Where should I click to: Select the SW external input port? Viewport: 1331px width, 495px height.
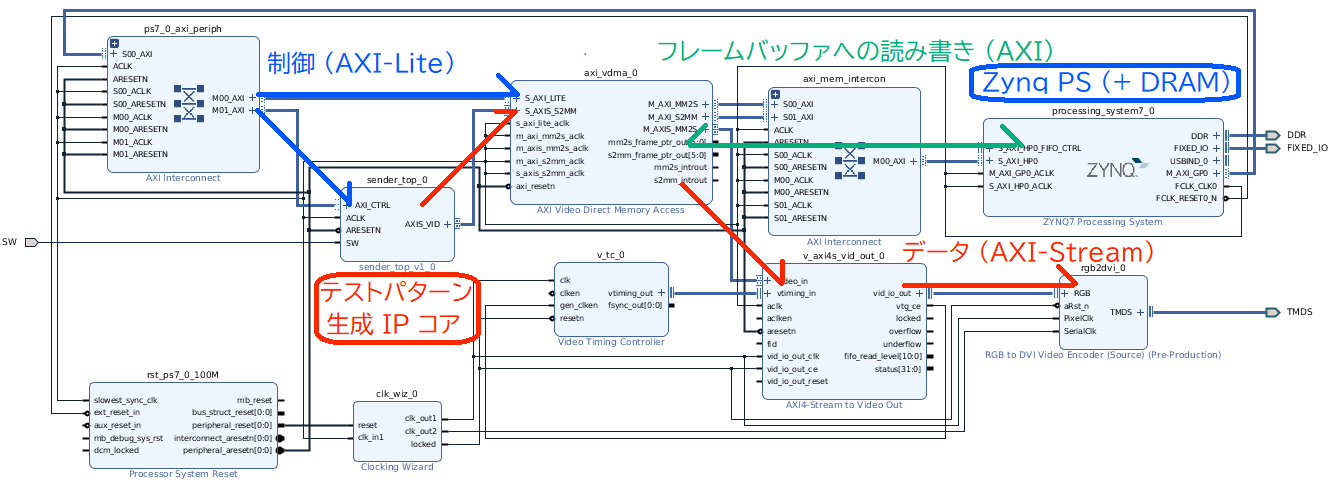click(31, 242)
